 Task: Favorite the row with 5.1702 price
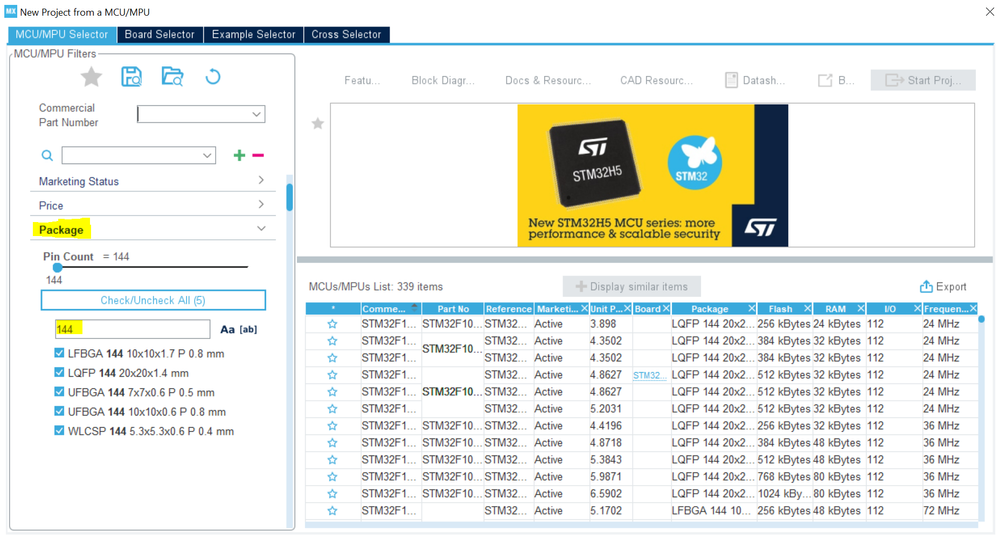(332, 511)
